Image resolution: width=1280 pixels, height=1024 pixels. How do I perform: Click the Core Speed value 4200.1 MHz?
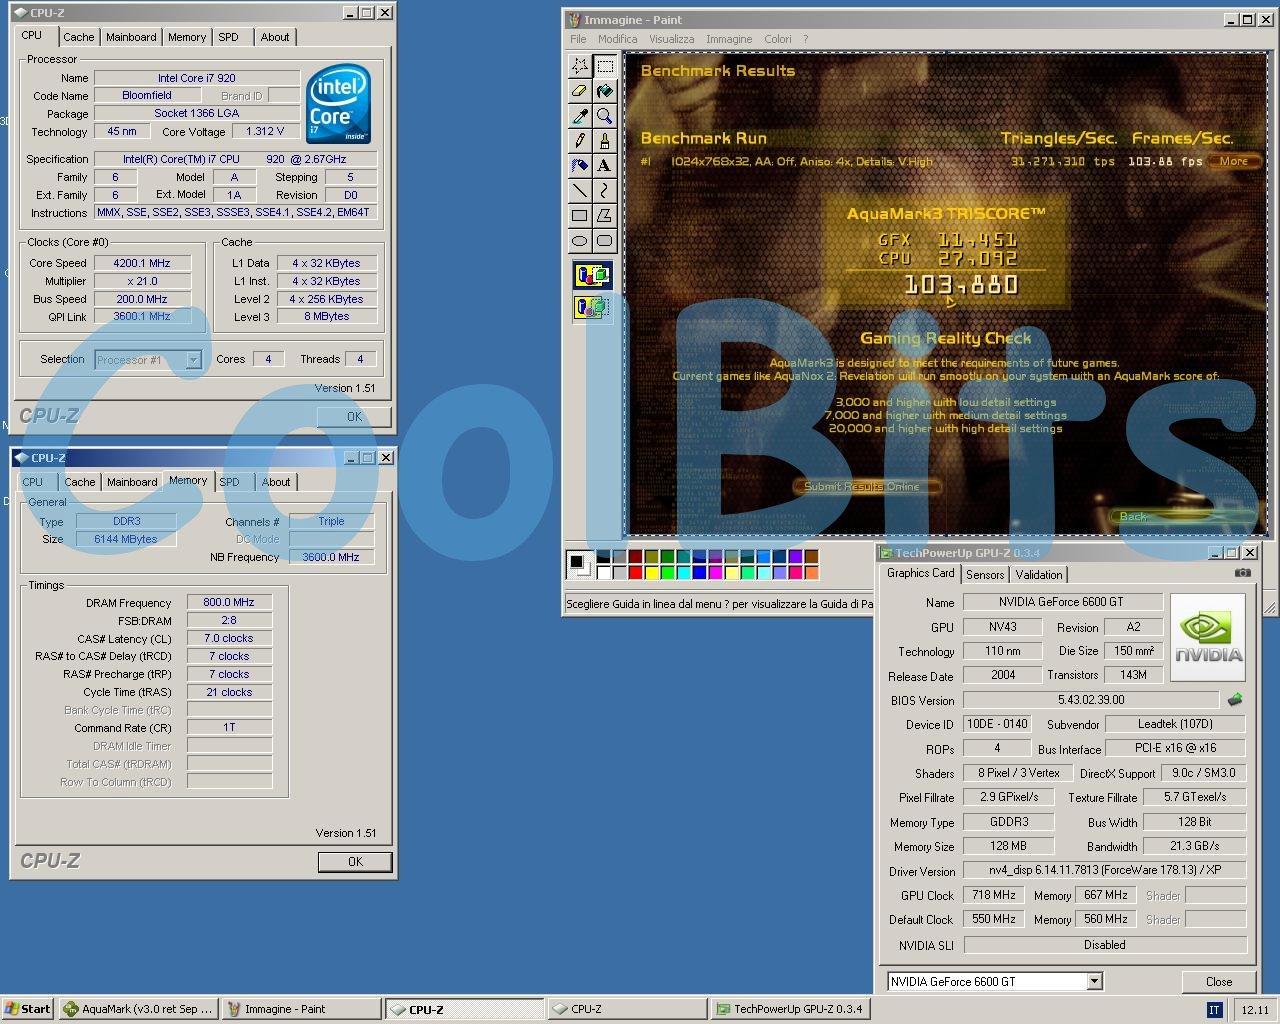click(142, 263)
